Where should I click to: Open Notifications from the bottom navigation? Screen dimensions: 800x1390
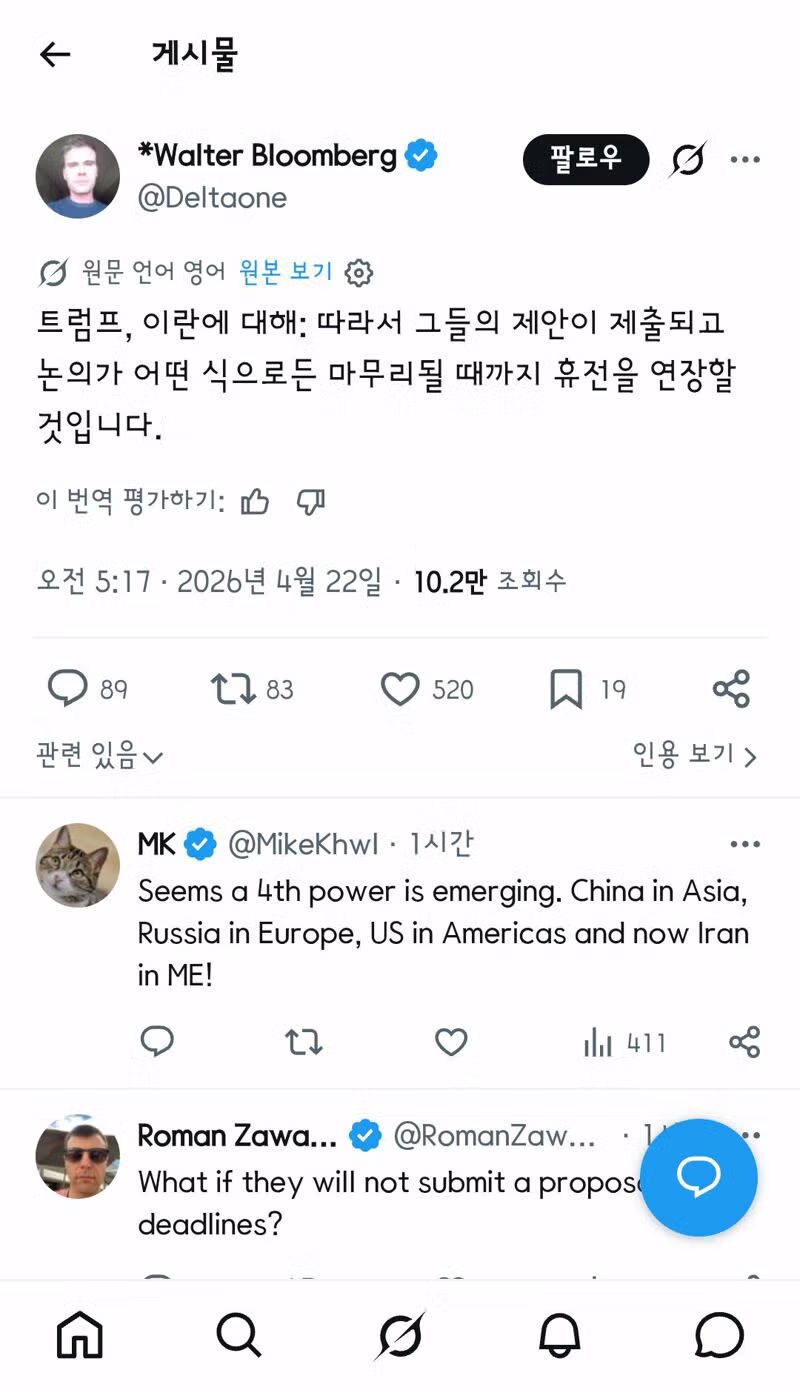tap(559, 1335)
